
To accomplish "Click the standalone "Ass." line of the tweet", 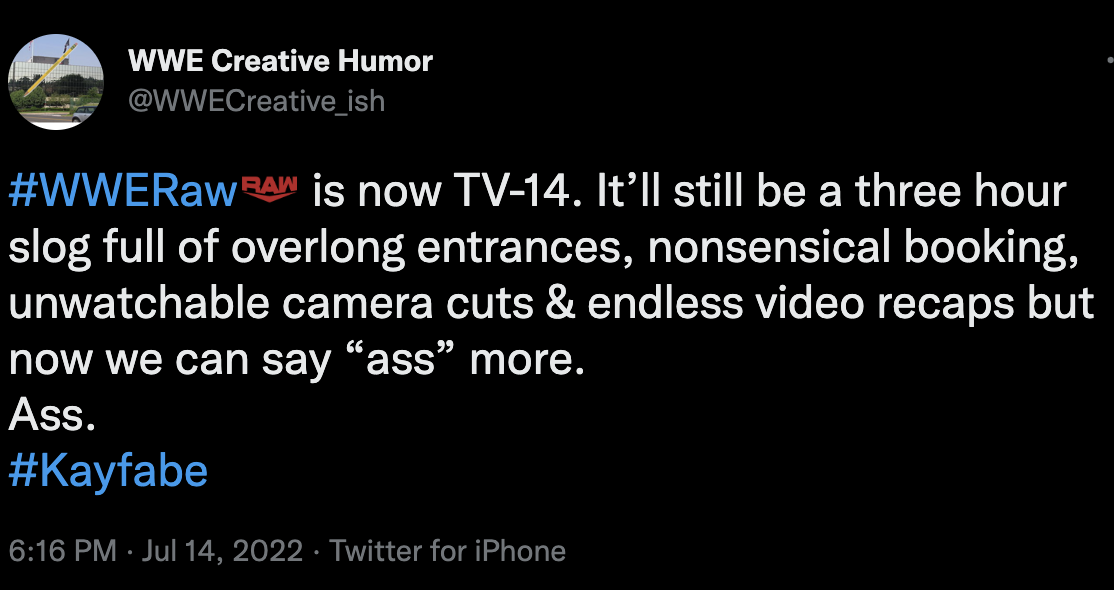I will (52, 415).
